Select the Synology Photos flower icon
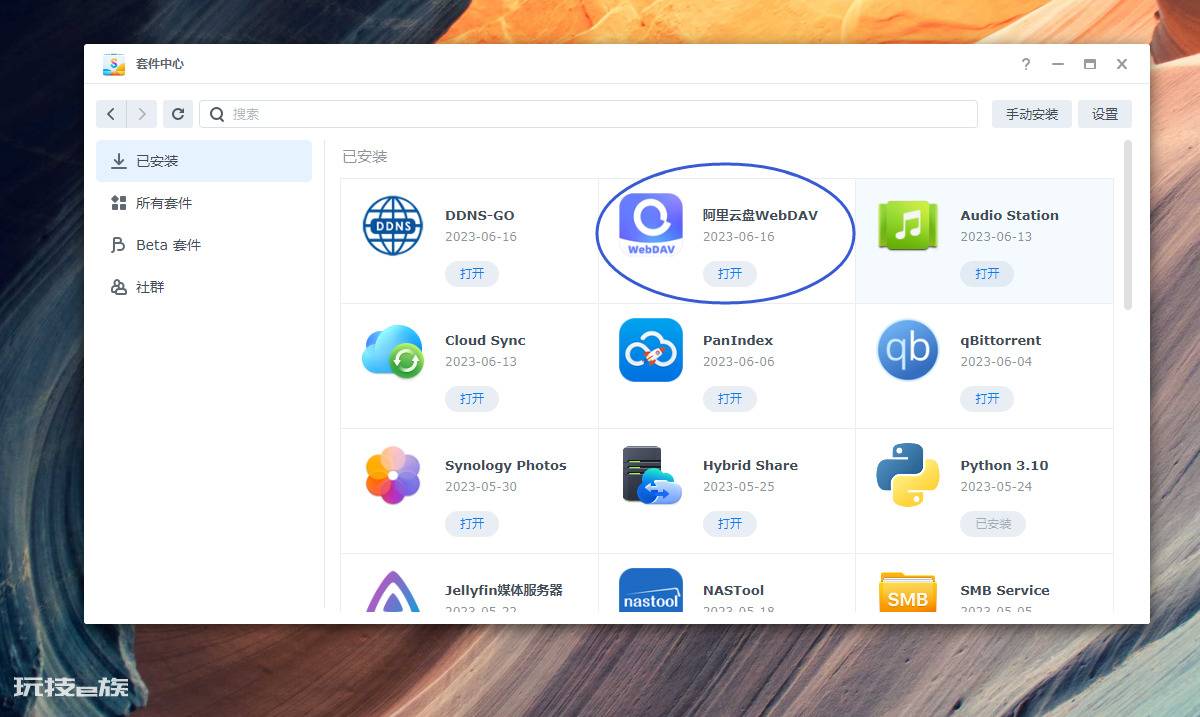This screenshot has width=1200, height=717. click(393, 475)
